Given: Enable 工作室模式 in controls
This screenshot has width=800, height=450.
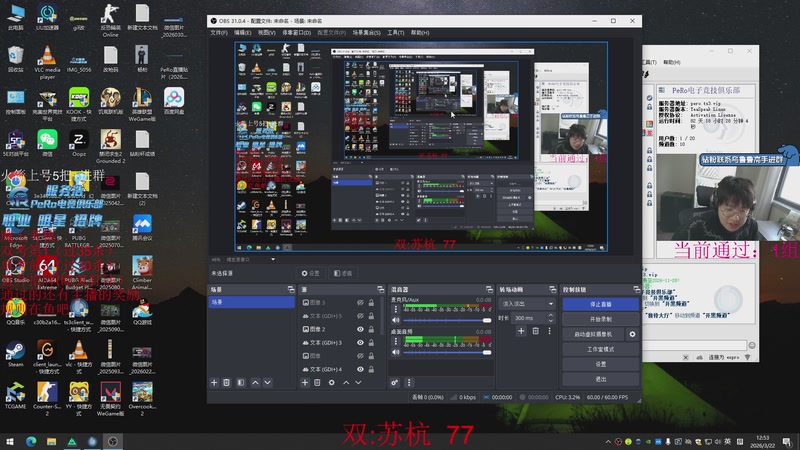Looking at the screenshot, I should [x=601, y=349].
